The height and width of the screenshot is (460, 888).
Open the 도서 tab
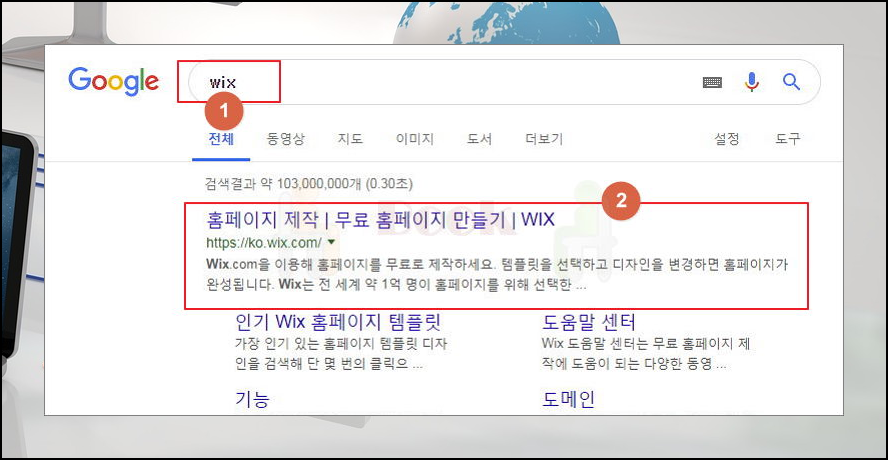pyautogui.click(x=479, y=139)
